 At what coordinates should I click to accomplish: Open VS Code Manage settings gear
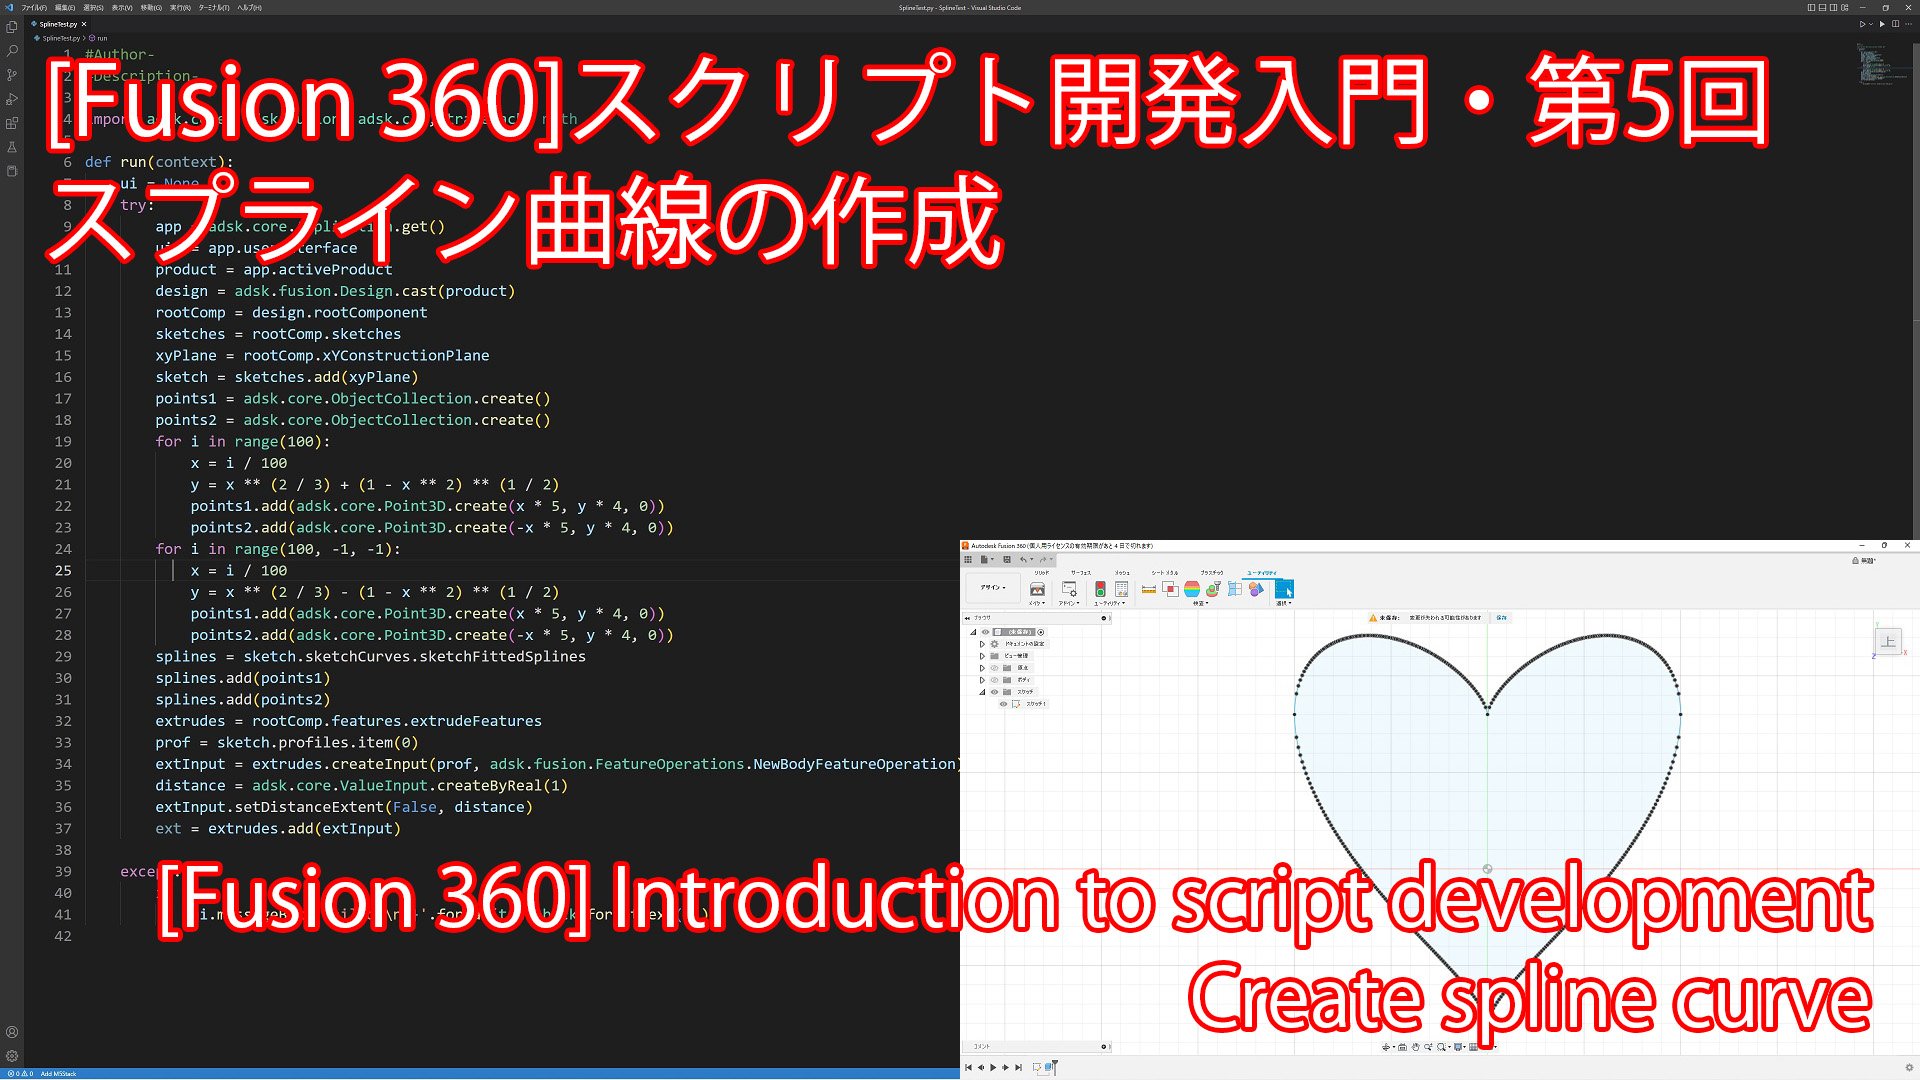coord(12,1056)
